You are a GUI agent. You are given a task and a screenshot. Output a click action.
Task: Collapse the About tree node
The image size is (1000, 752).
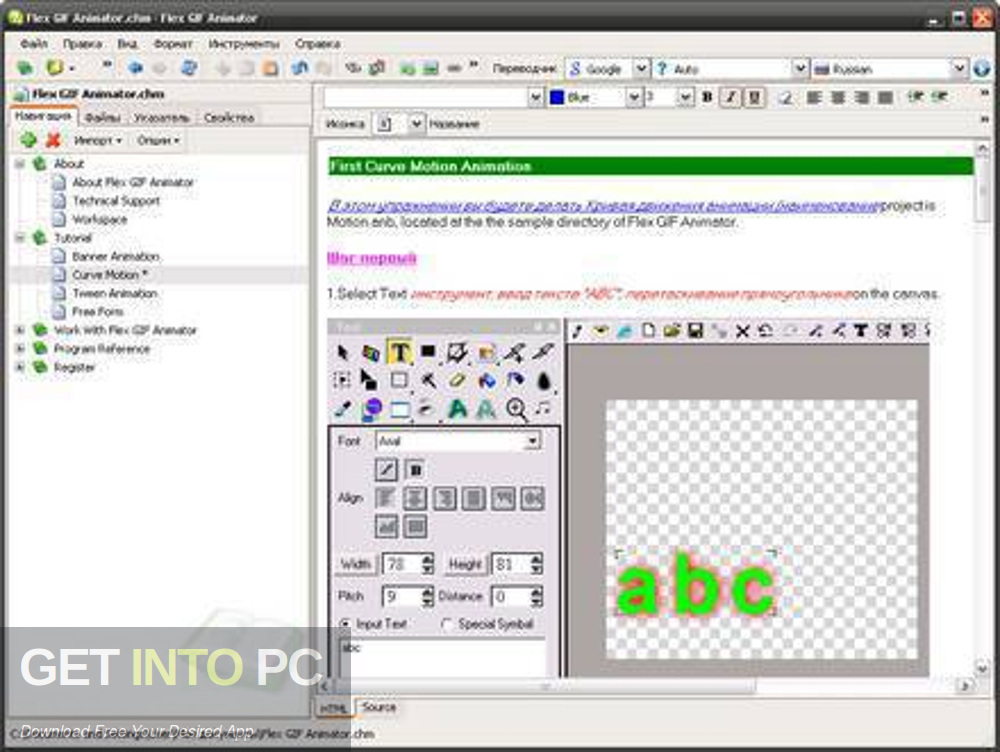coord(20,164)
